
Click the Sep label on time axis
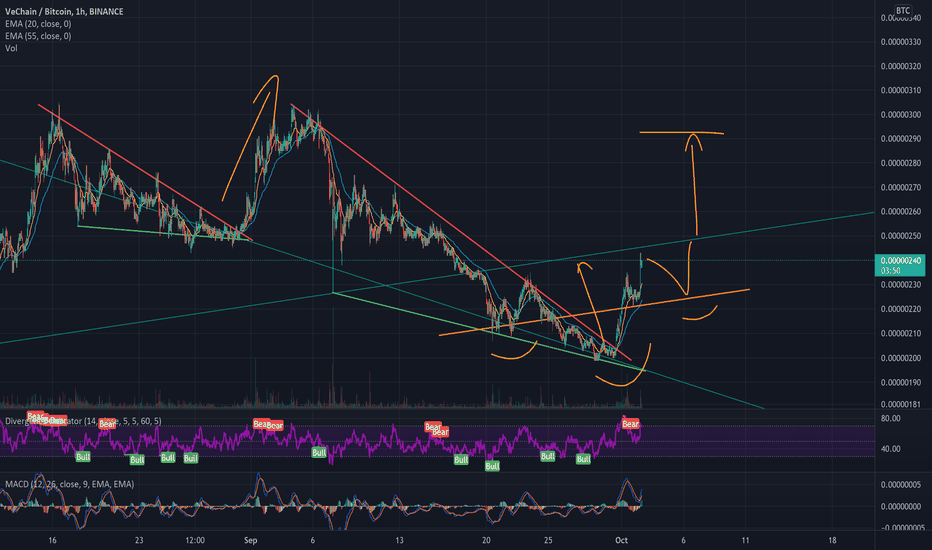(250, 540)
